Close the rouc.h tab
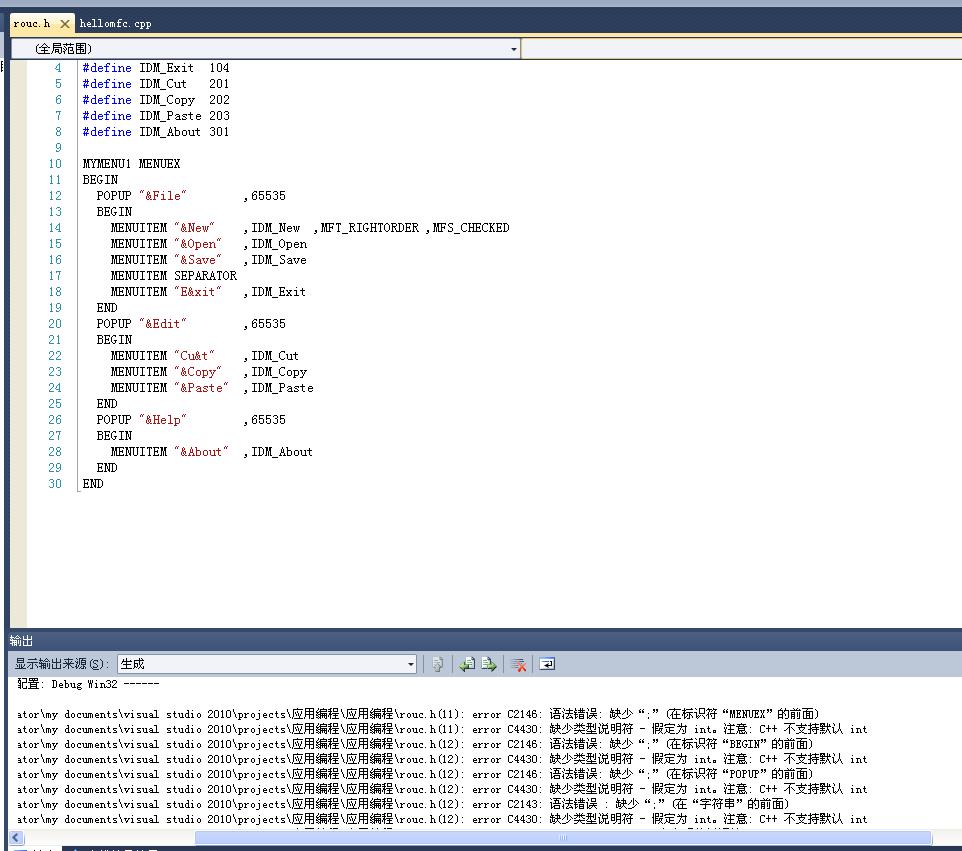The image size is (962, 851). coord(65,23)
